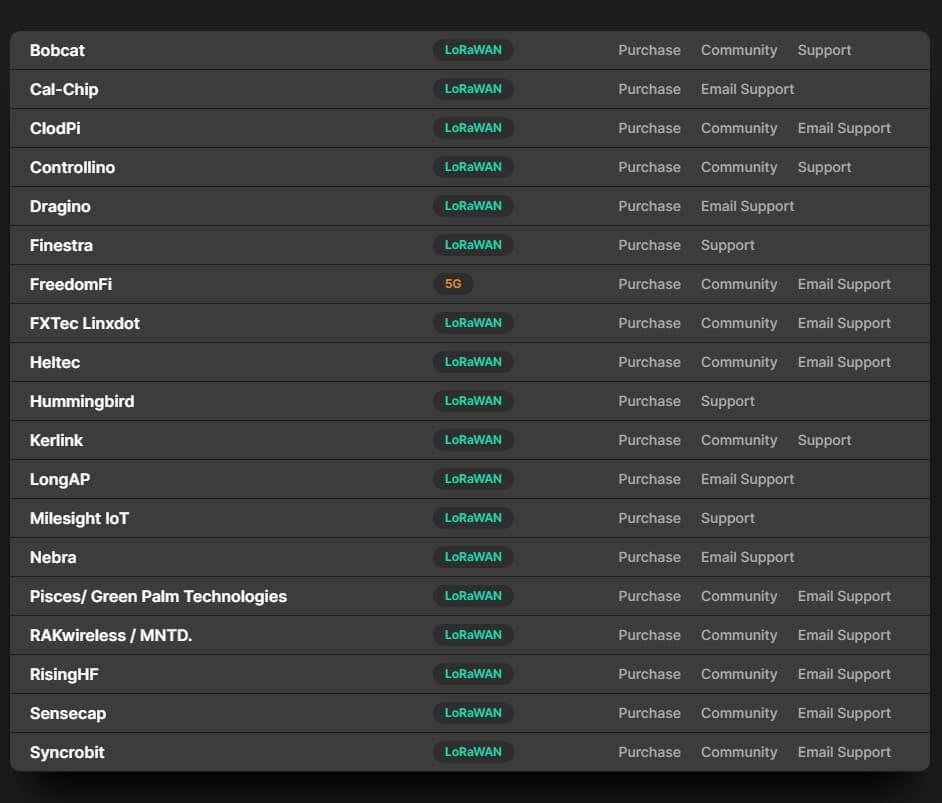Screen dimensions: 942x803
Task: Open Cal-Chip Purchase link
Action: pyautogui.click(x=649, y=89)
